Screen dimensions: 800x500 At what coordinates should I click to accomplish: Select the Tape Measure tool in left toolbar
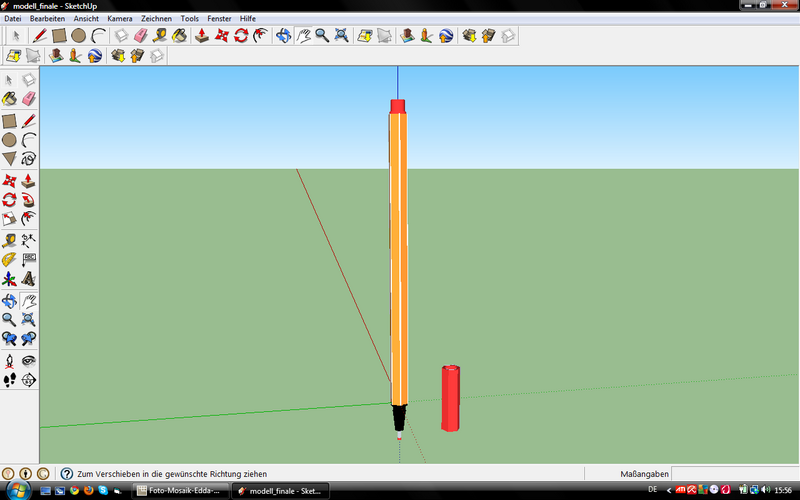click(9, 239)
